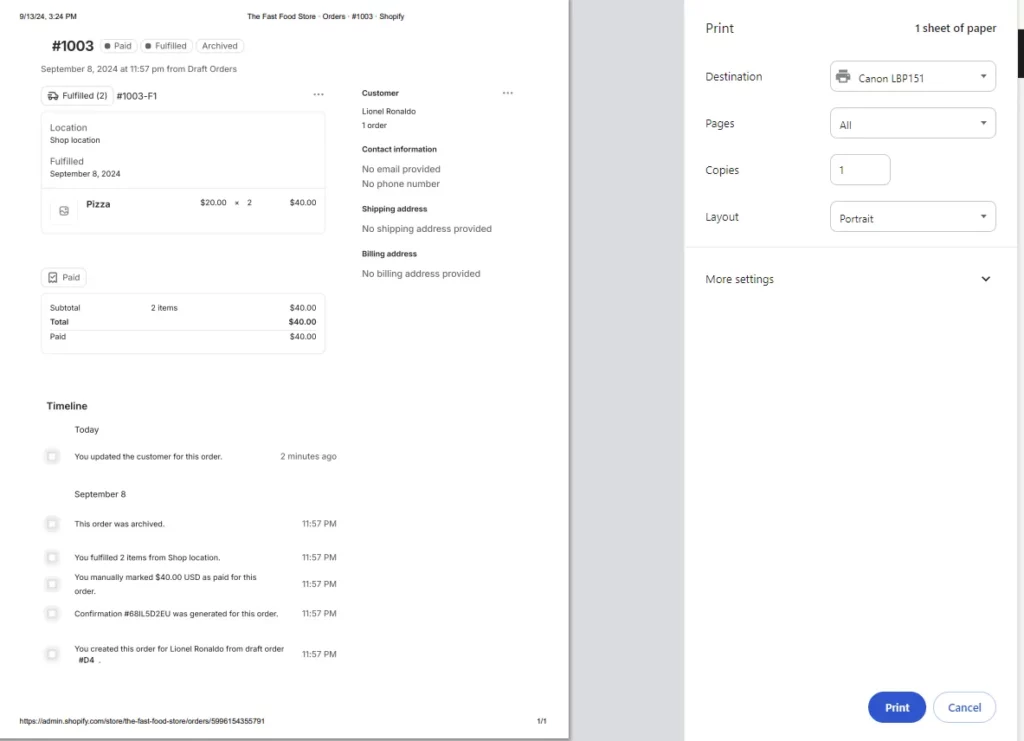
Task: Click the 'No phone number' text
Action: pos(400,184)
